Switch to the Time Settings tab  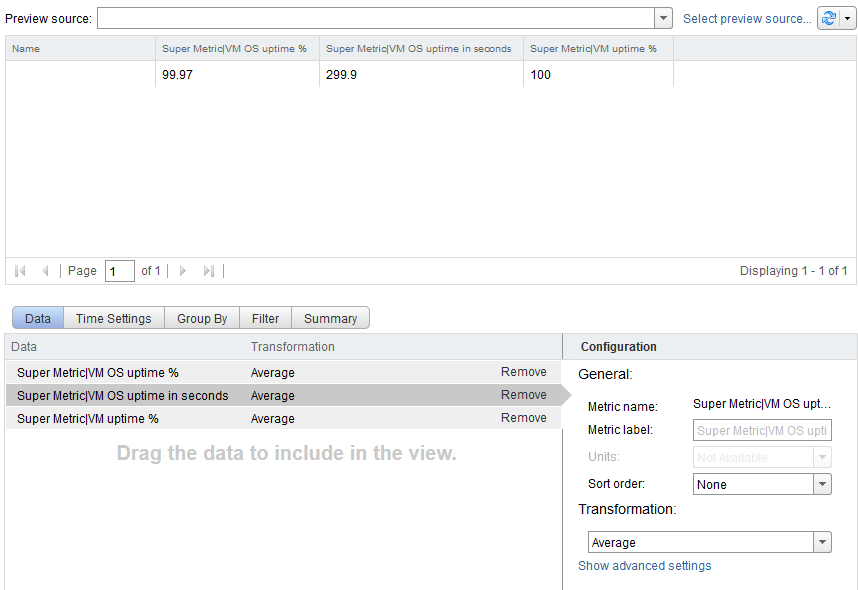pos(113,318)
